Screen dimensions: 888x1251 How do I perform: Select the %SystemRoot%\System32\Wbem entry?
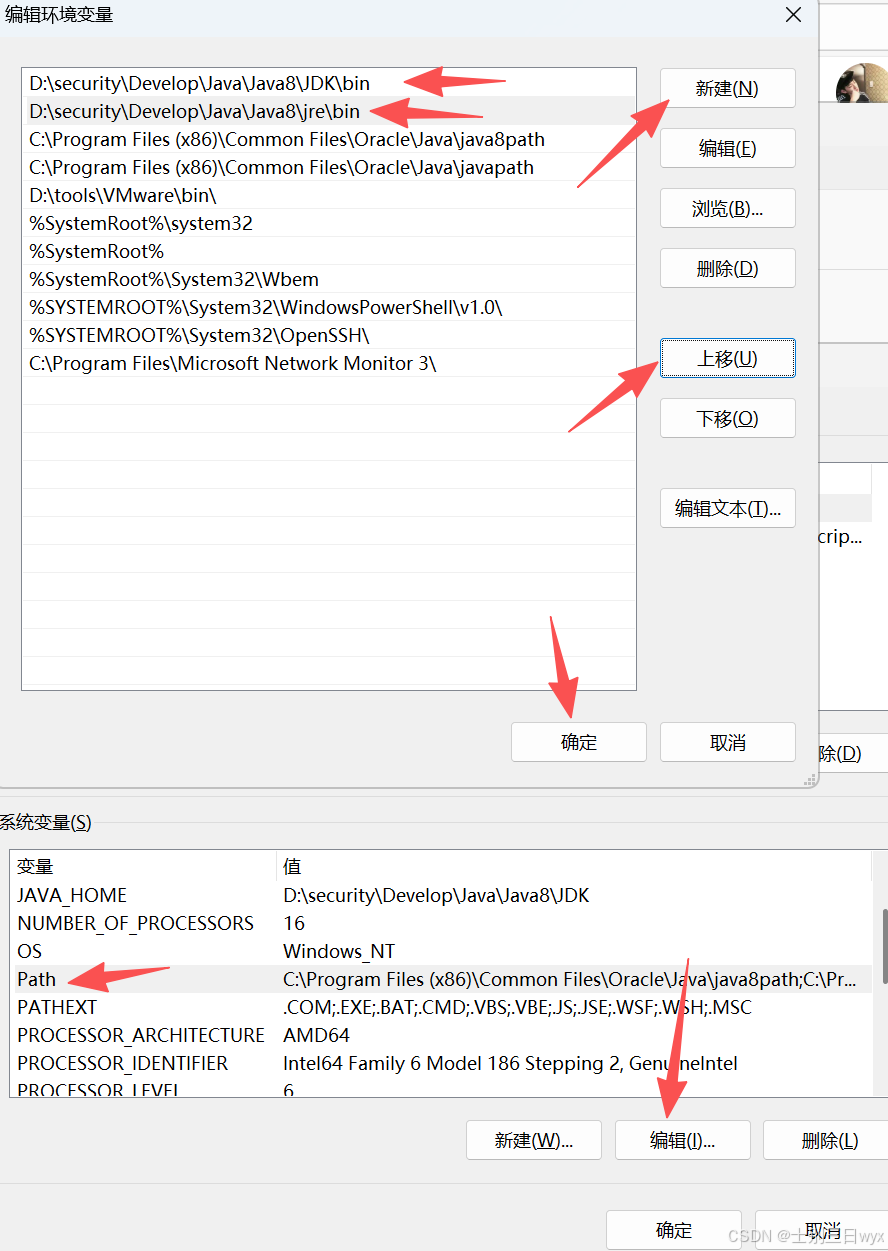tap(329, 279)
